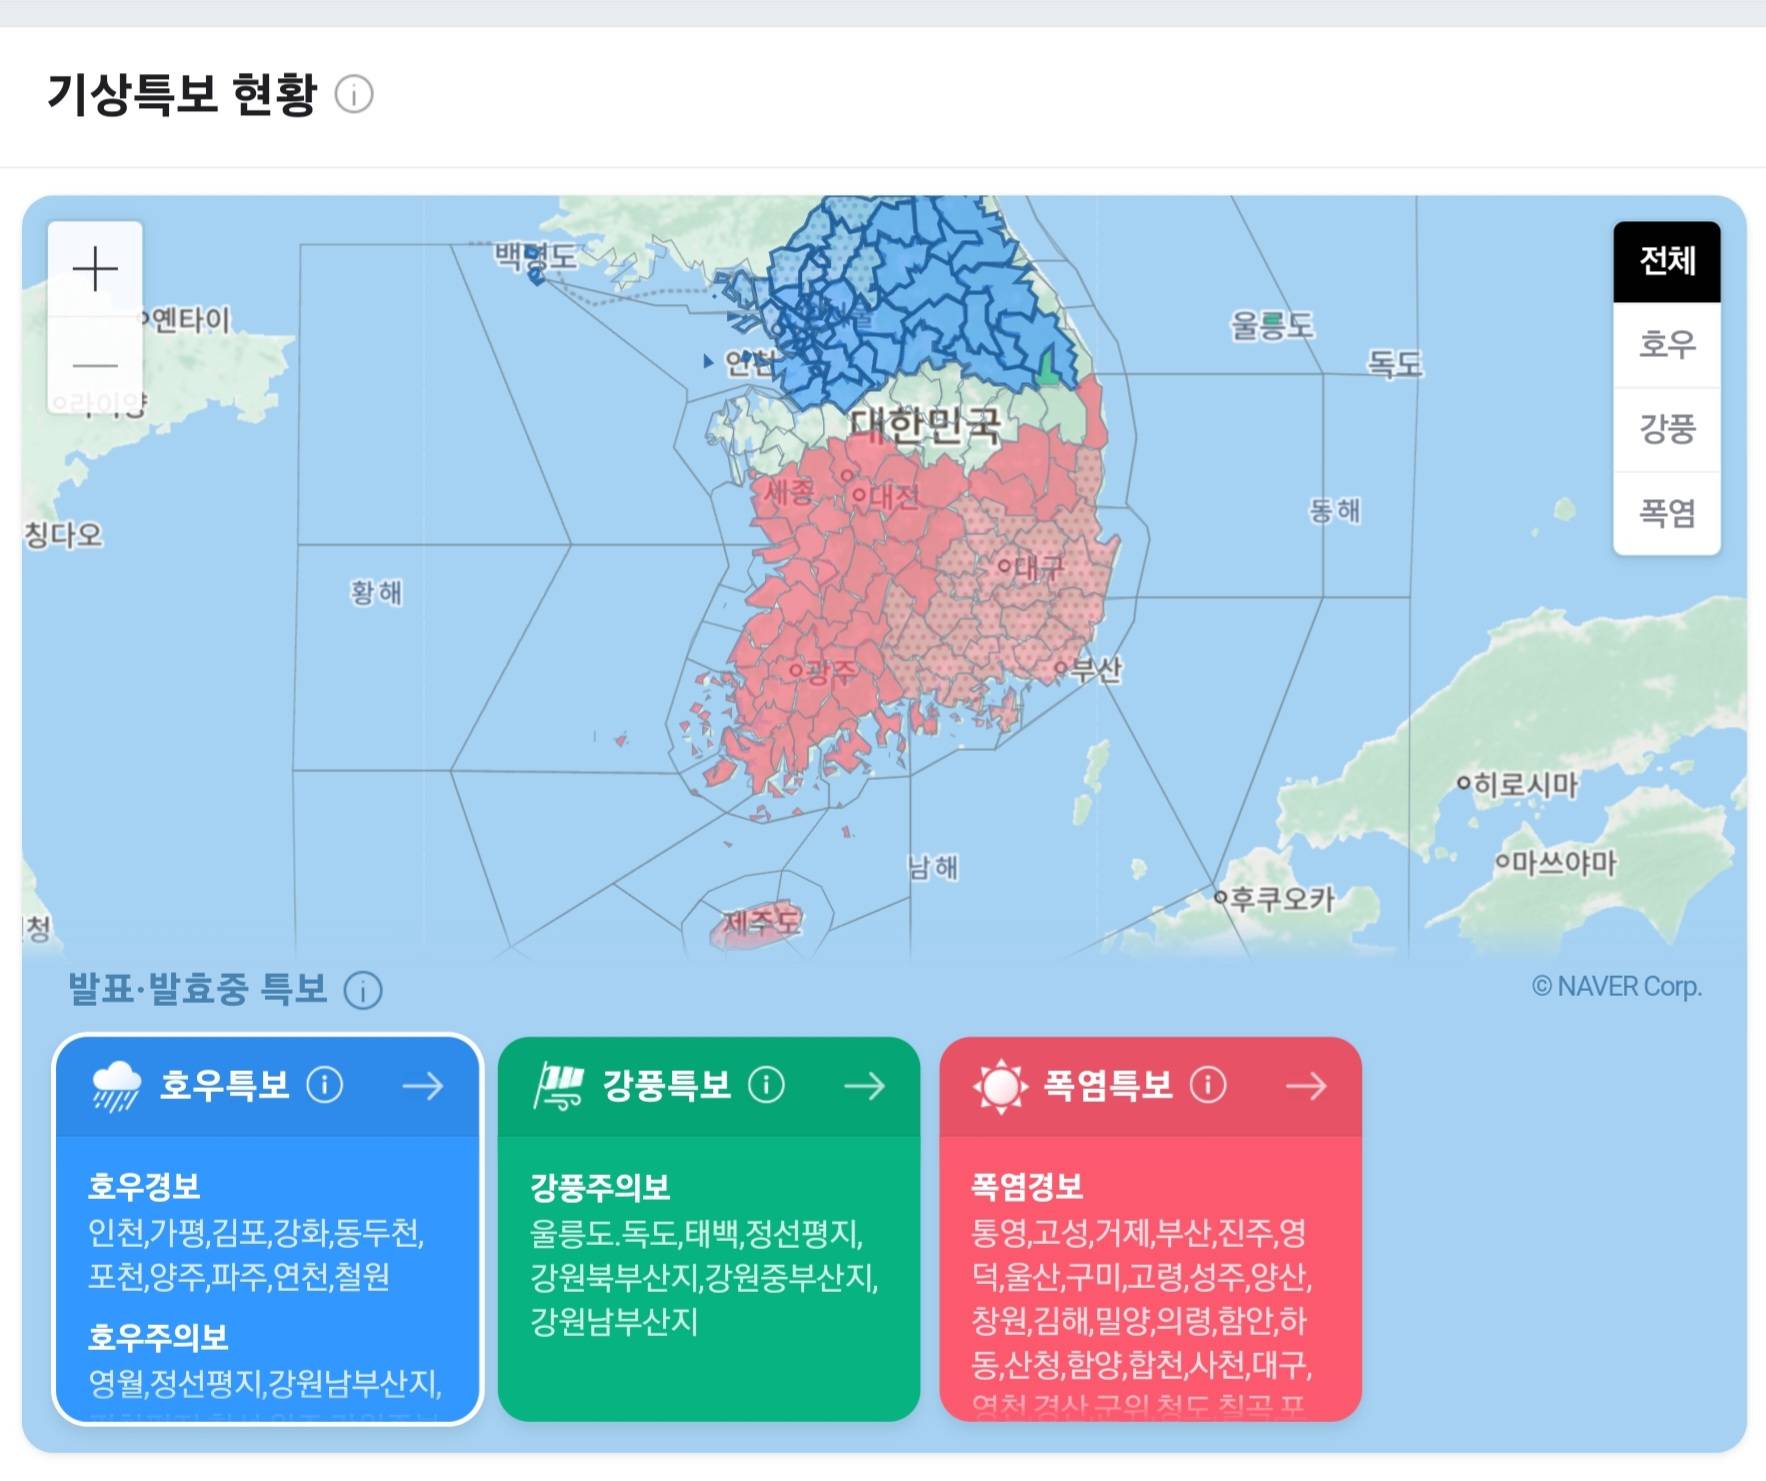Zoom in the map with plus button
Screen dimensions: 1766x1481
[95, 269]
